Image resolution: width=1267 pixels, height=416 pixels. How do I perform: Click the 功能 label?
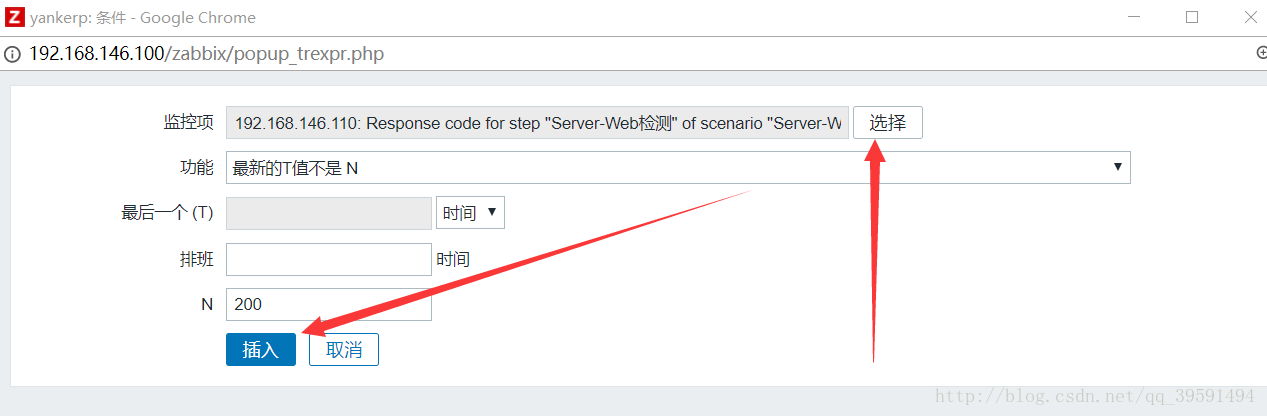coord(196,168)
